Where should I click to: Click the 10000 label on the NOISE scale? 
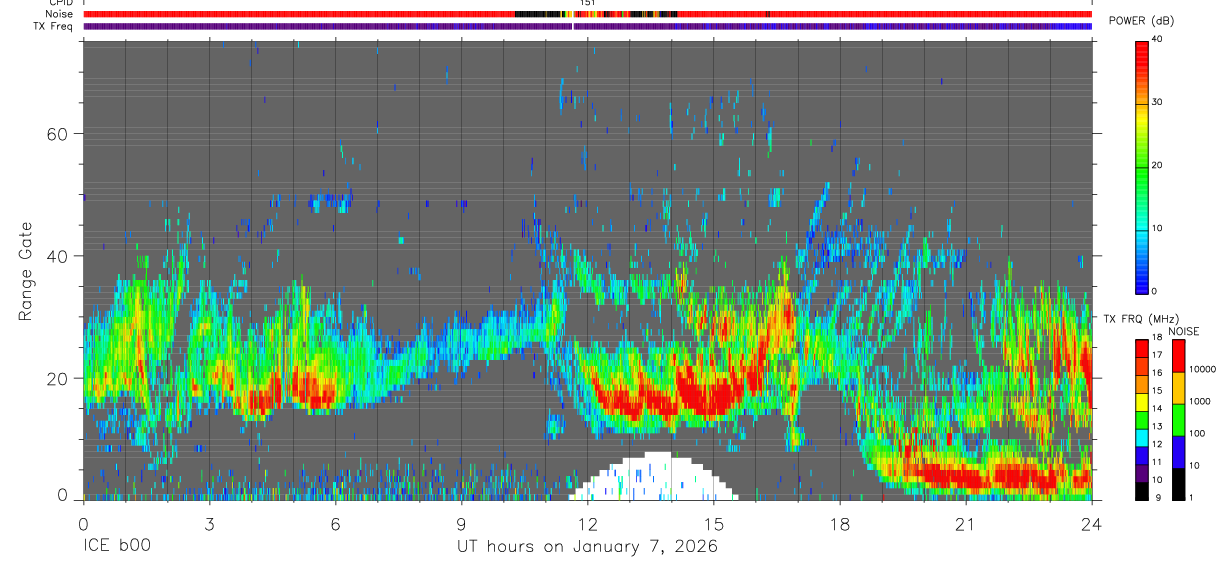1202,369
